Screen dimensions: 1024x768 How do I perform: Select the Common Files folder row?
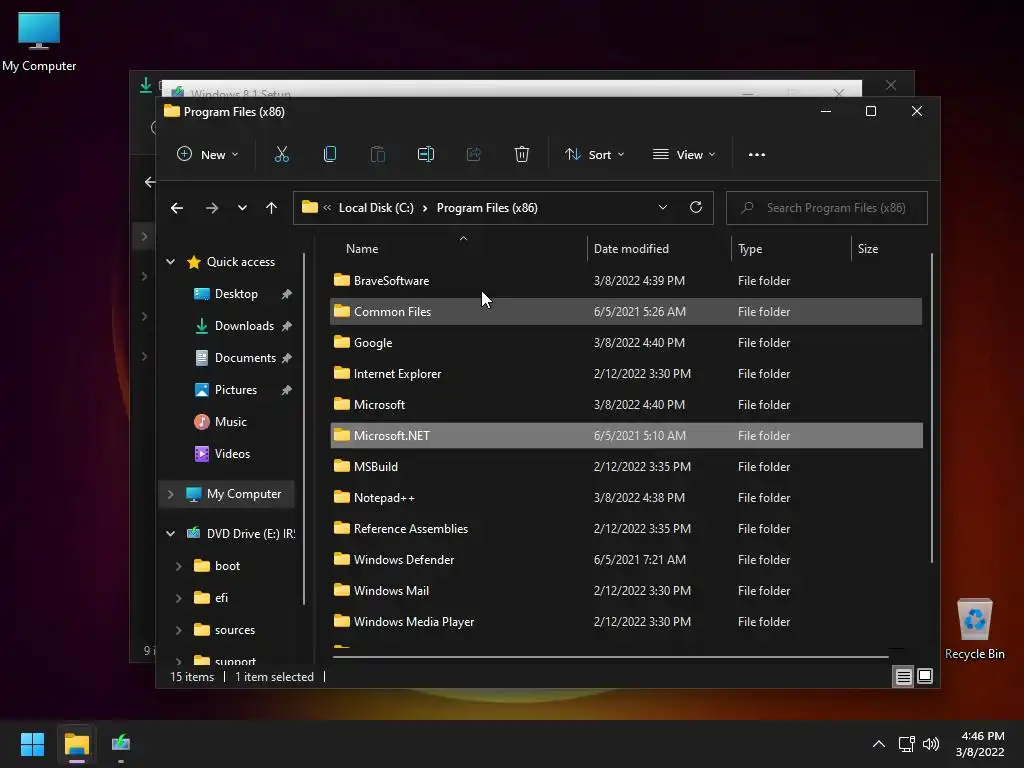coord(626,312)
